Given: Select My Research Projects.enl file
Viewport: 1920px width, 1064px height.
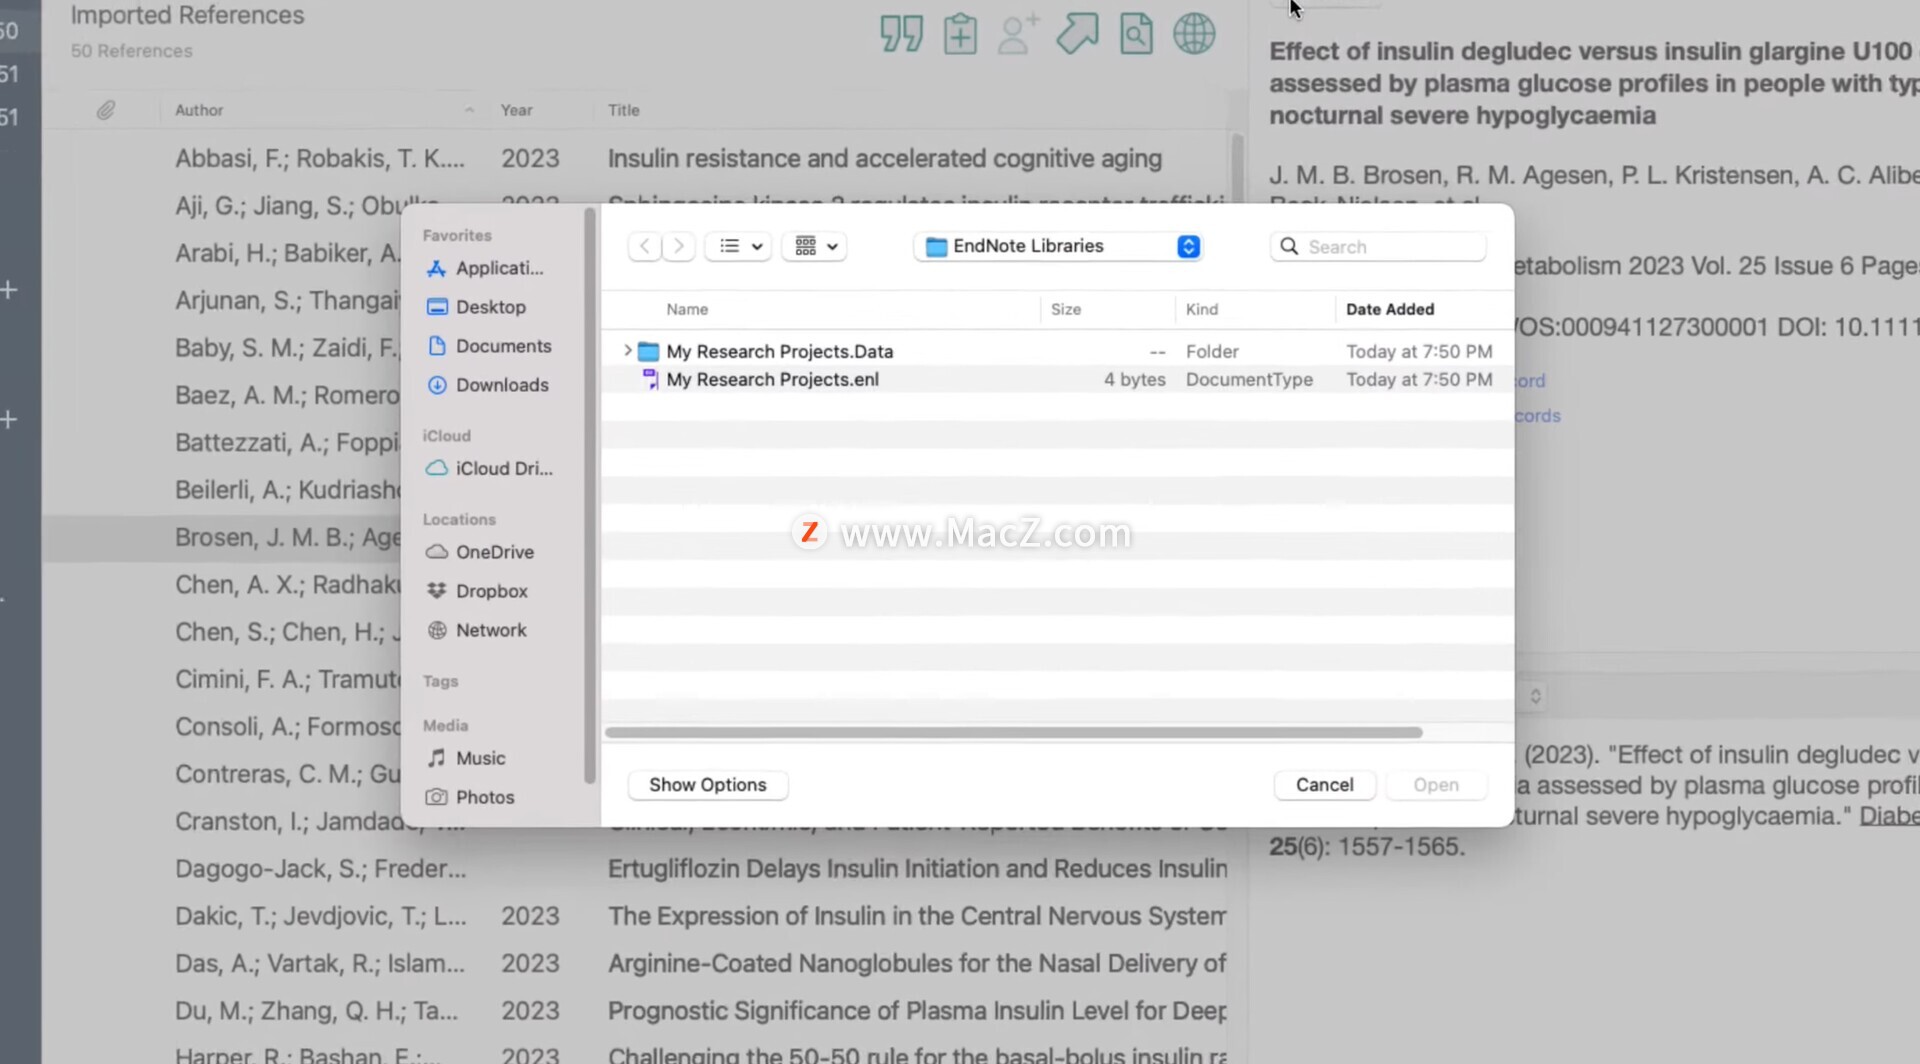Looking at the screenshot, I should click(x=1057, y=379).
